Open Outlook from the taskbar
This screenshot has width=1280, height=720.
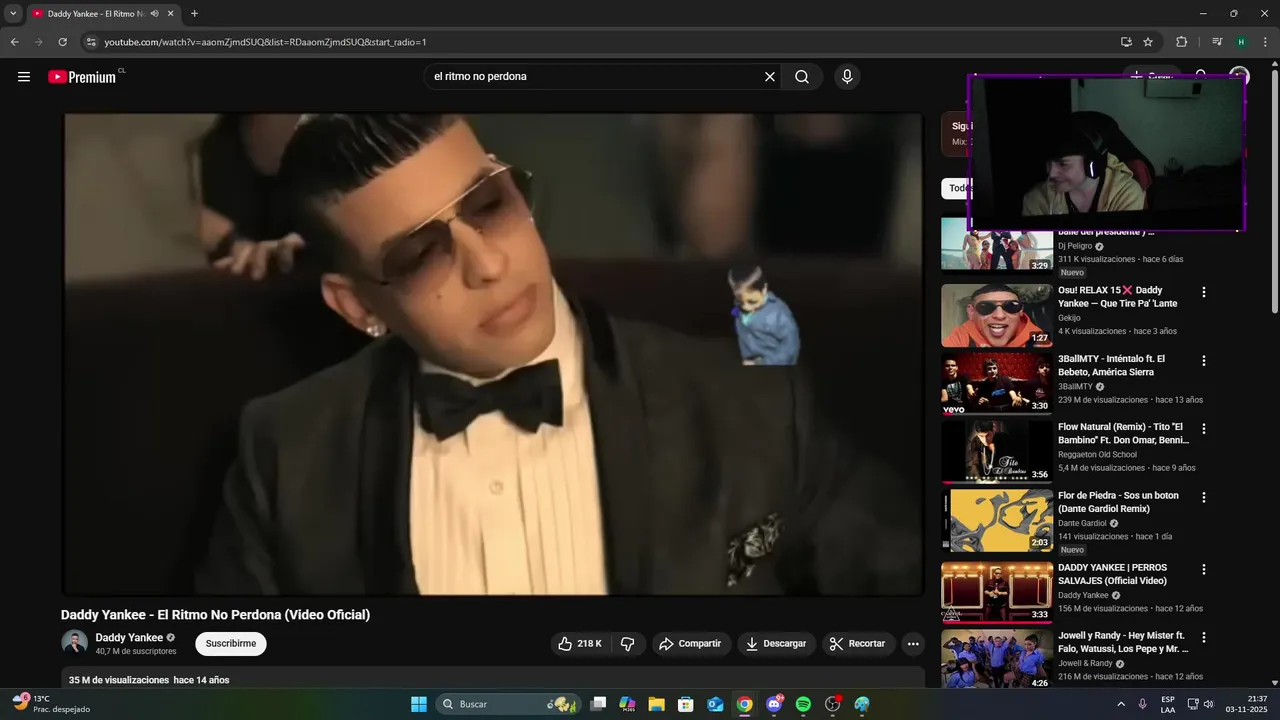[715, 704]
